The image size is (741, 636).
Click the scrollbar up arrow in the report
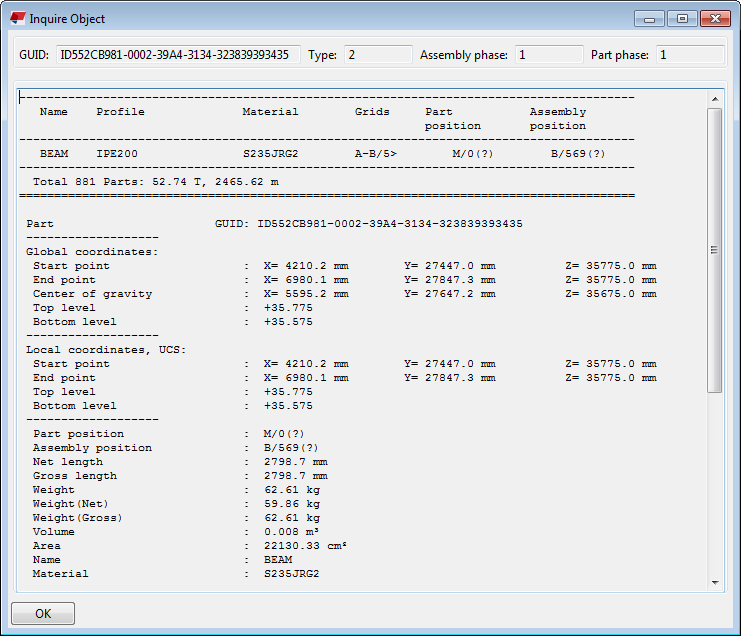coord(714,99)
